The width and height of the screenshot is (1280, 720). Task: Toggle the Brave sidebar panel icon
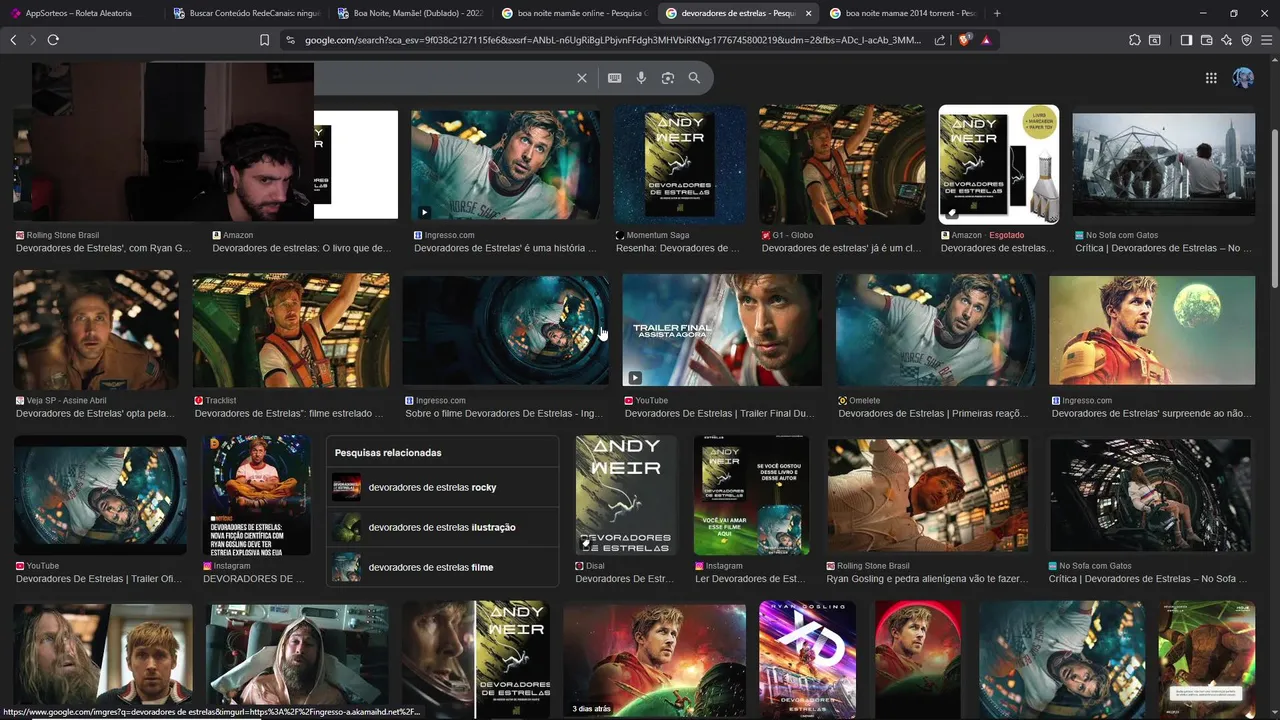(1186, 40)
